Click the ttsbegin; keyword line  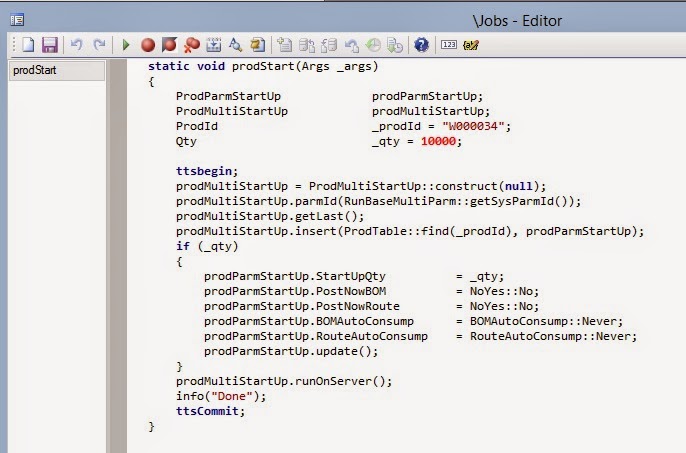point(207,171)
